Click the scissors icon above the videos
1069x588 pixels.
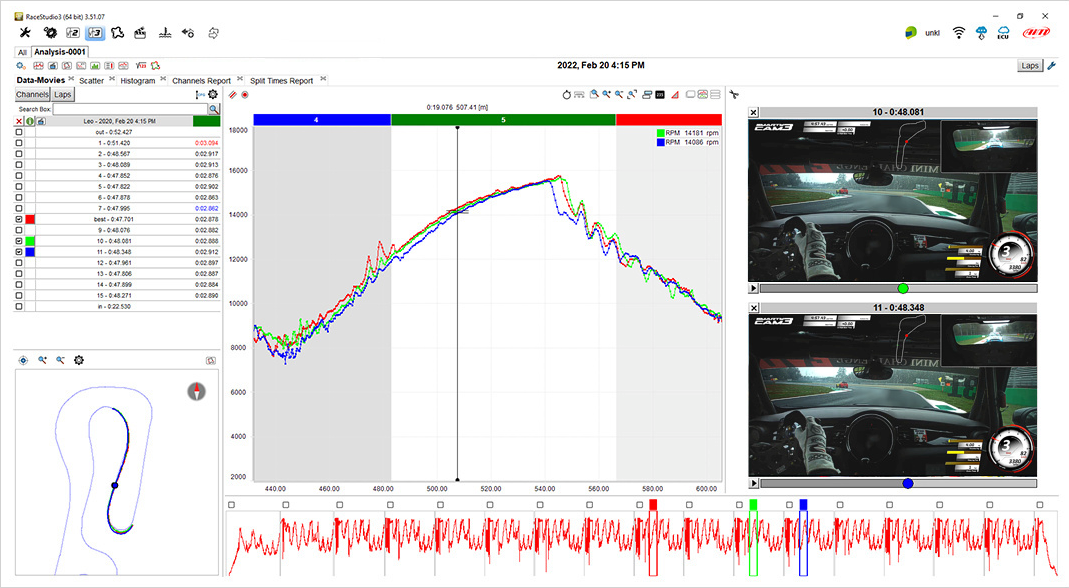click(x=733, y=94)
